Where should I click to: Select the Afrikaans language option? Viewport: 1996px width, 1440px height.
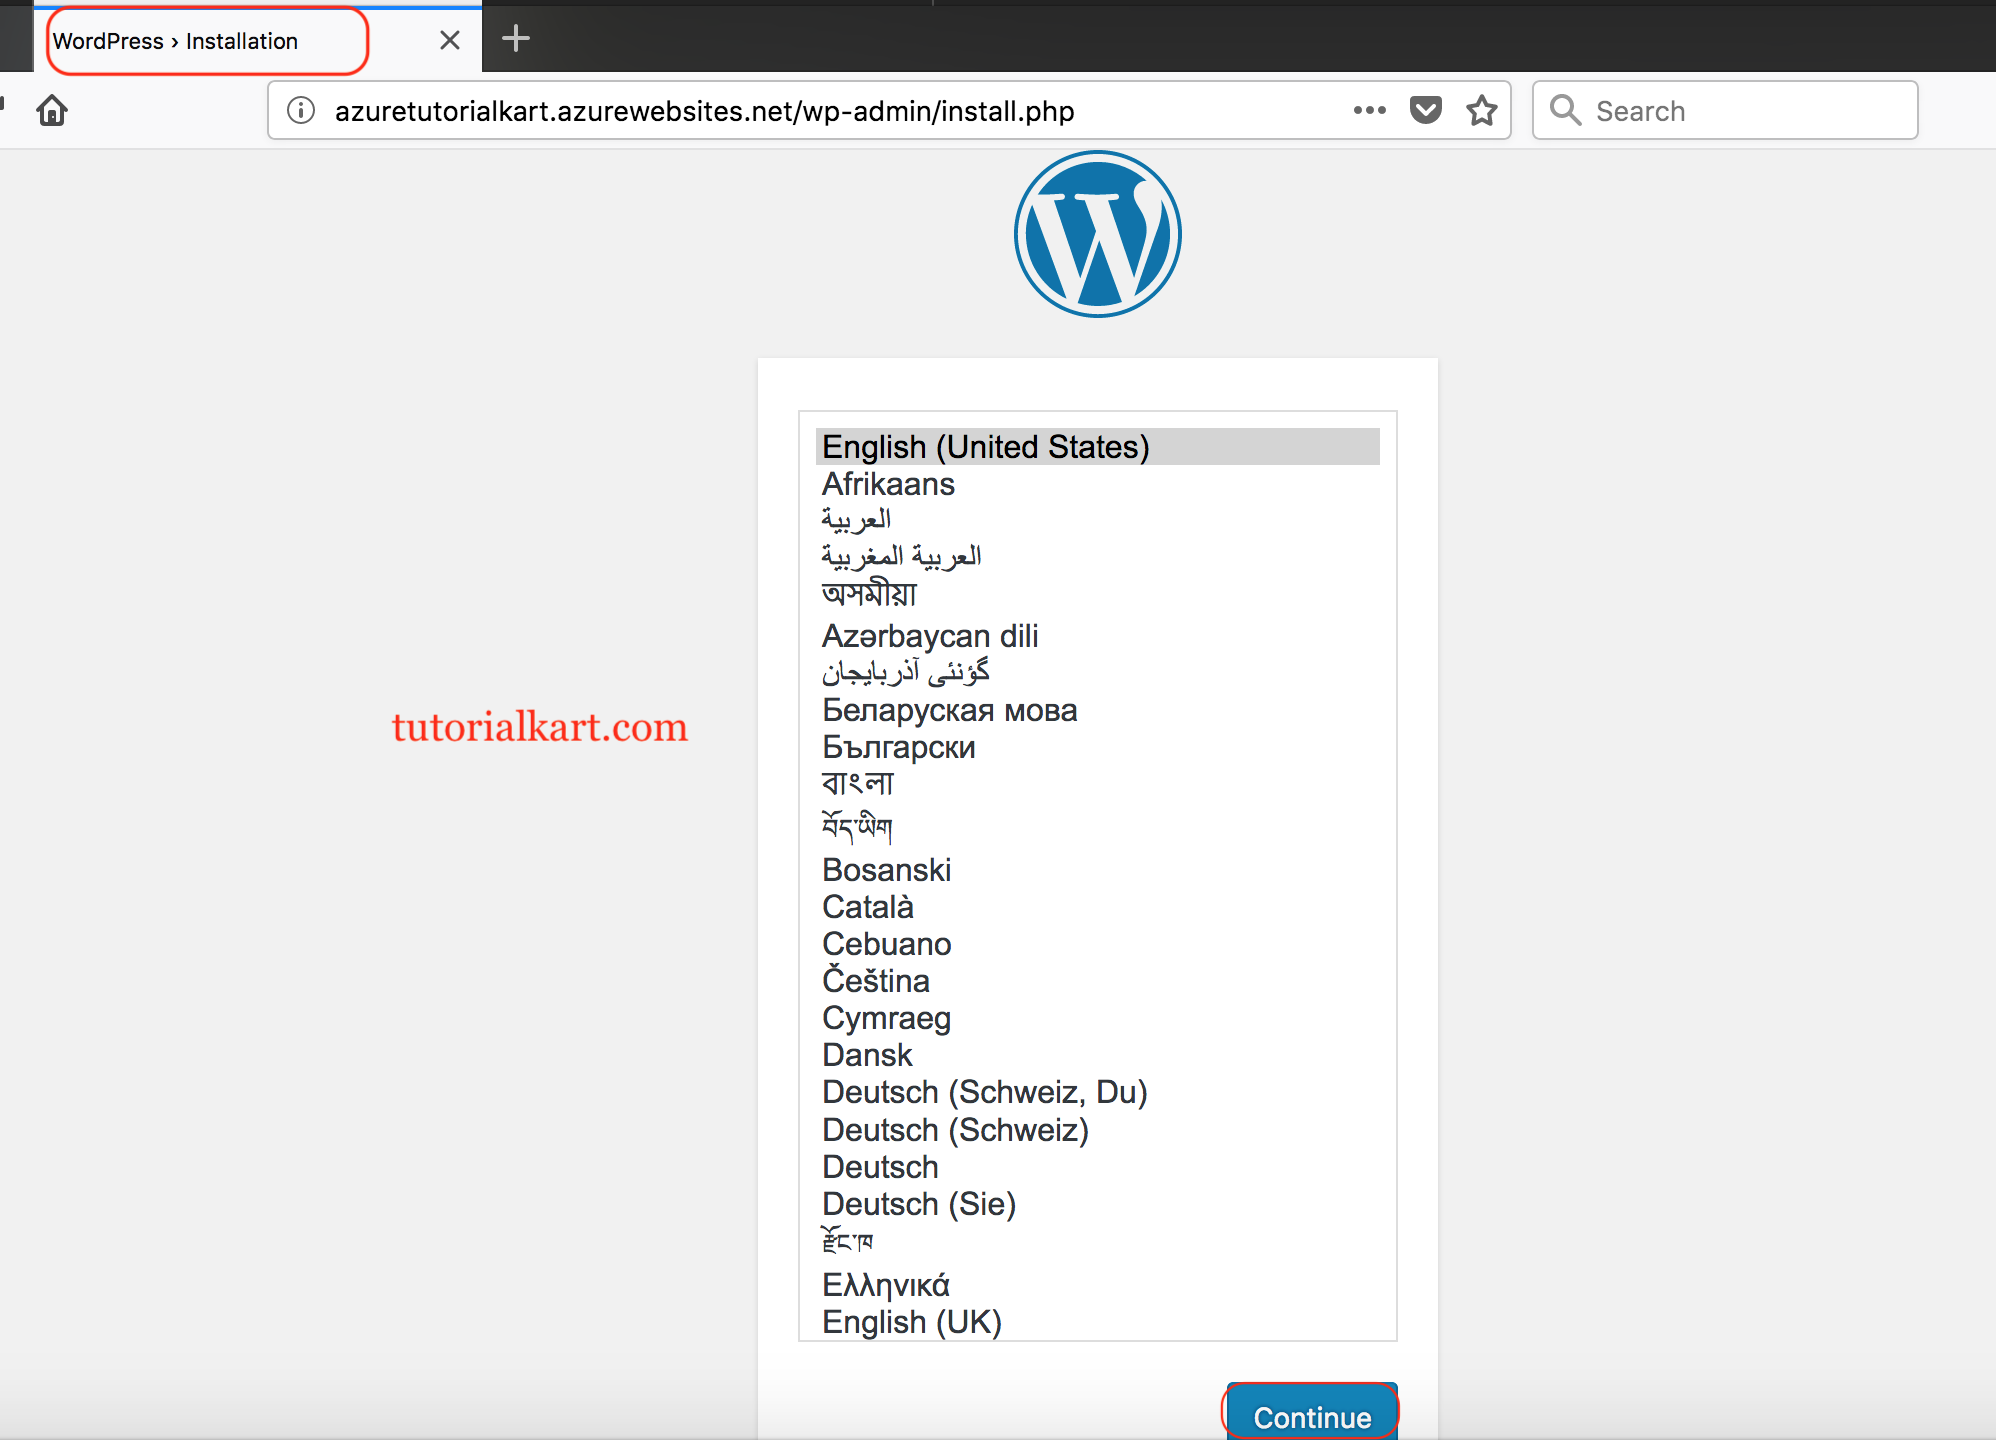888,484
